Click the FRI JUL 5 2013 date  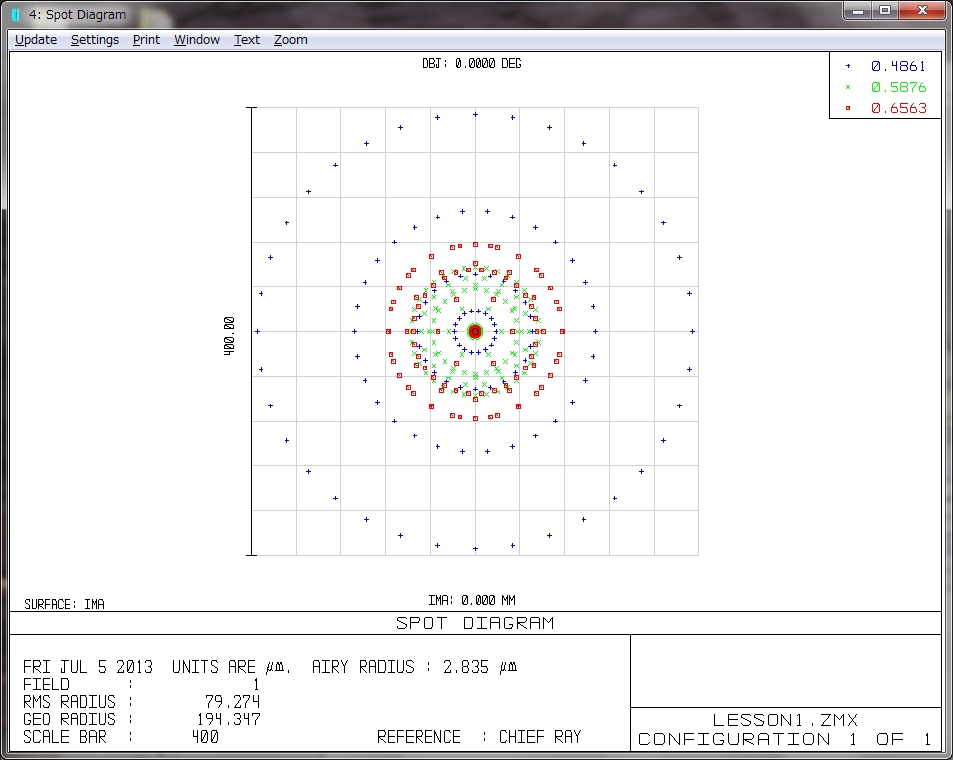(x=88, y=667)
